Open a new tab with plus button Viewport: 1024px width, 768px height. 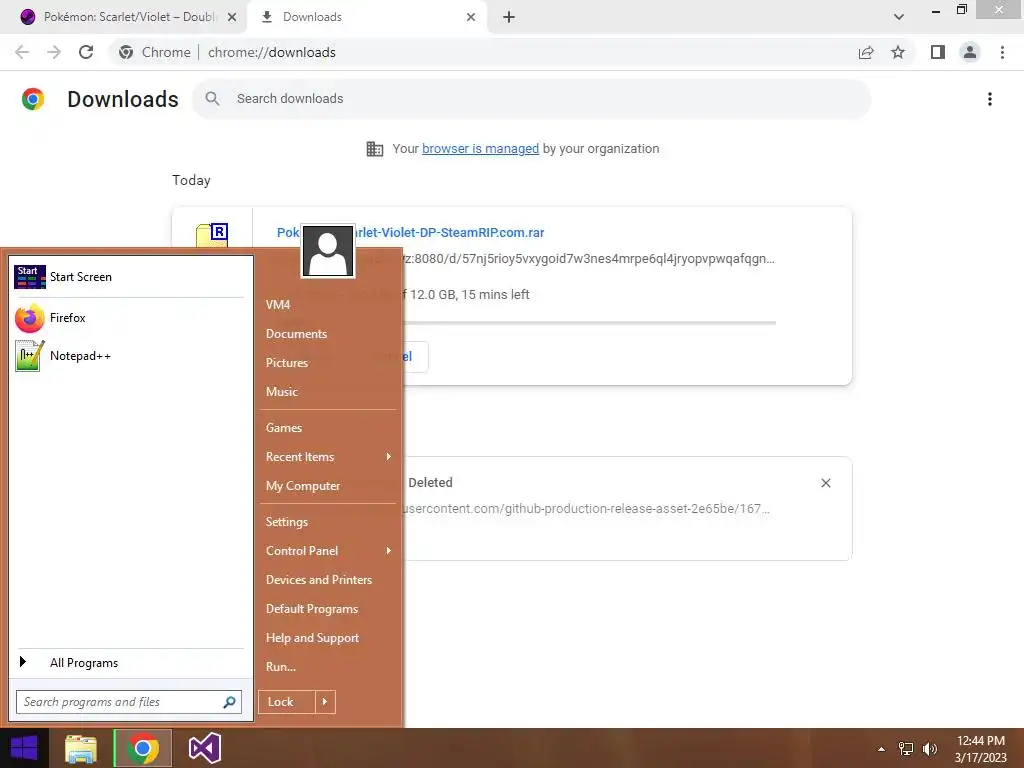pyautogui.click(x=509, y=17)
